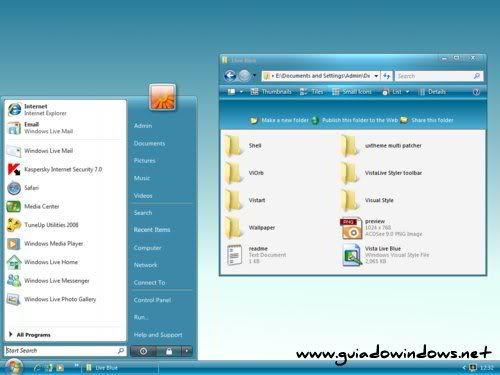Switch to Thumbnails view
The height and width of the screenshot is (375, 500).
(271, 92)
